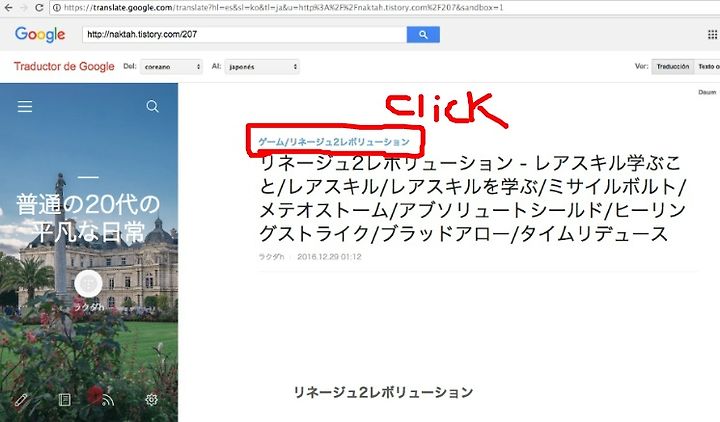The height and width of the screenshot is (422, 720).
Task: Click the round profile avatar
Action: [88, 284]
